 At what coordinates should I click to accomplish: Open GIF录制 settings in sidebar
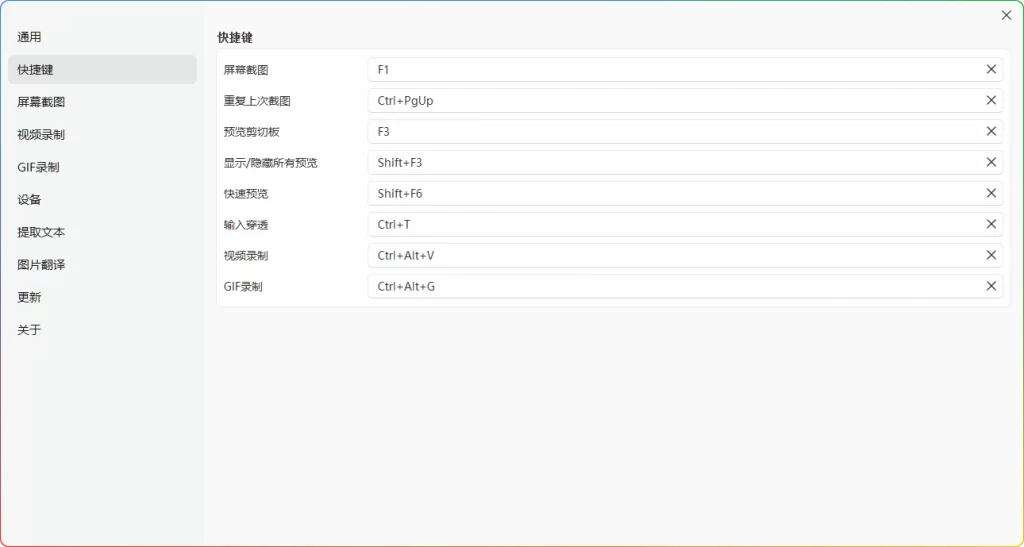(x=103, y=167)
